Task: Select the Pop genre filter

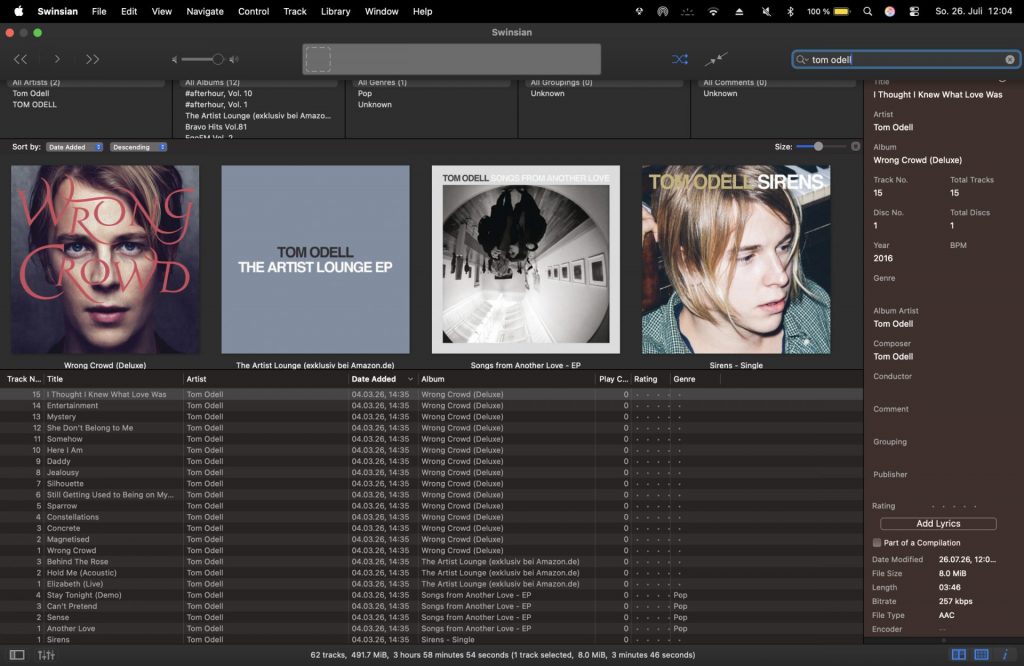Action: 365,93
